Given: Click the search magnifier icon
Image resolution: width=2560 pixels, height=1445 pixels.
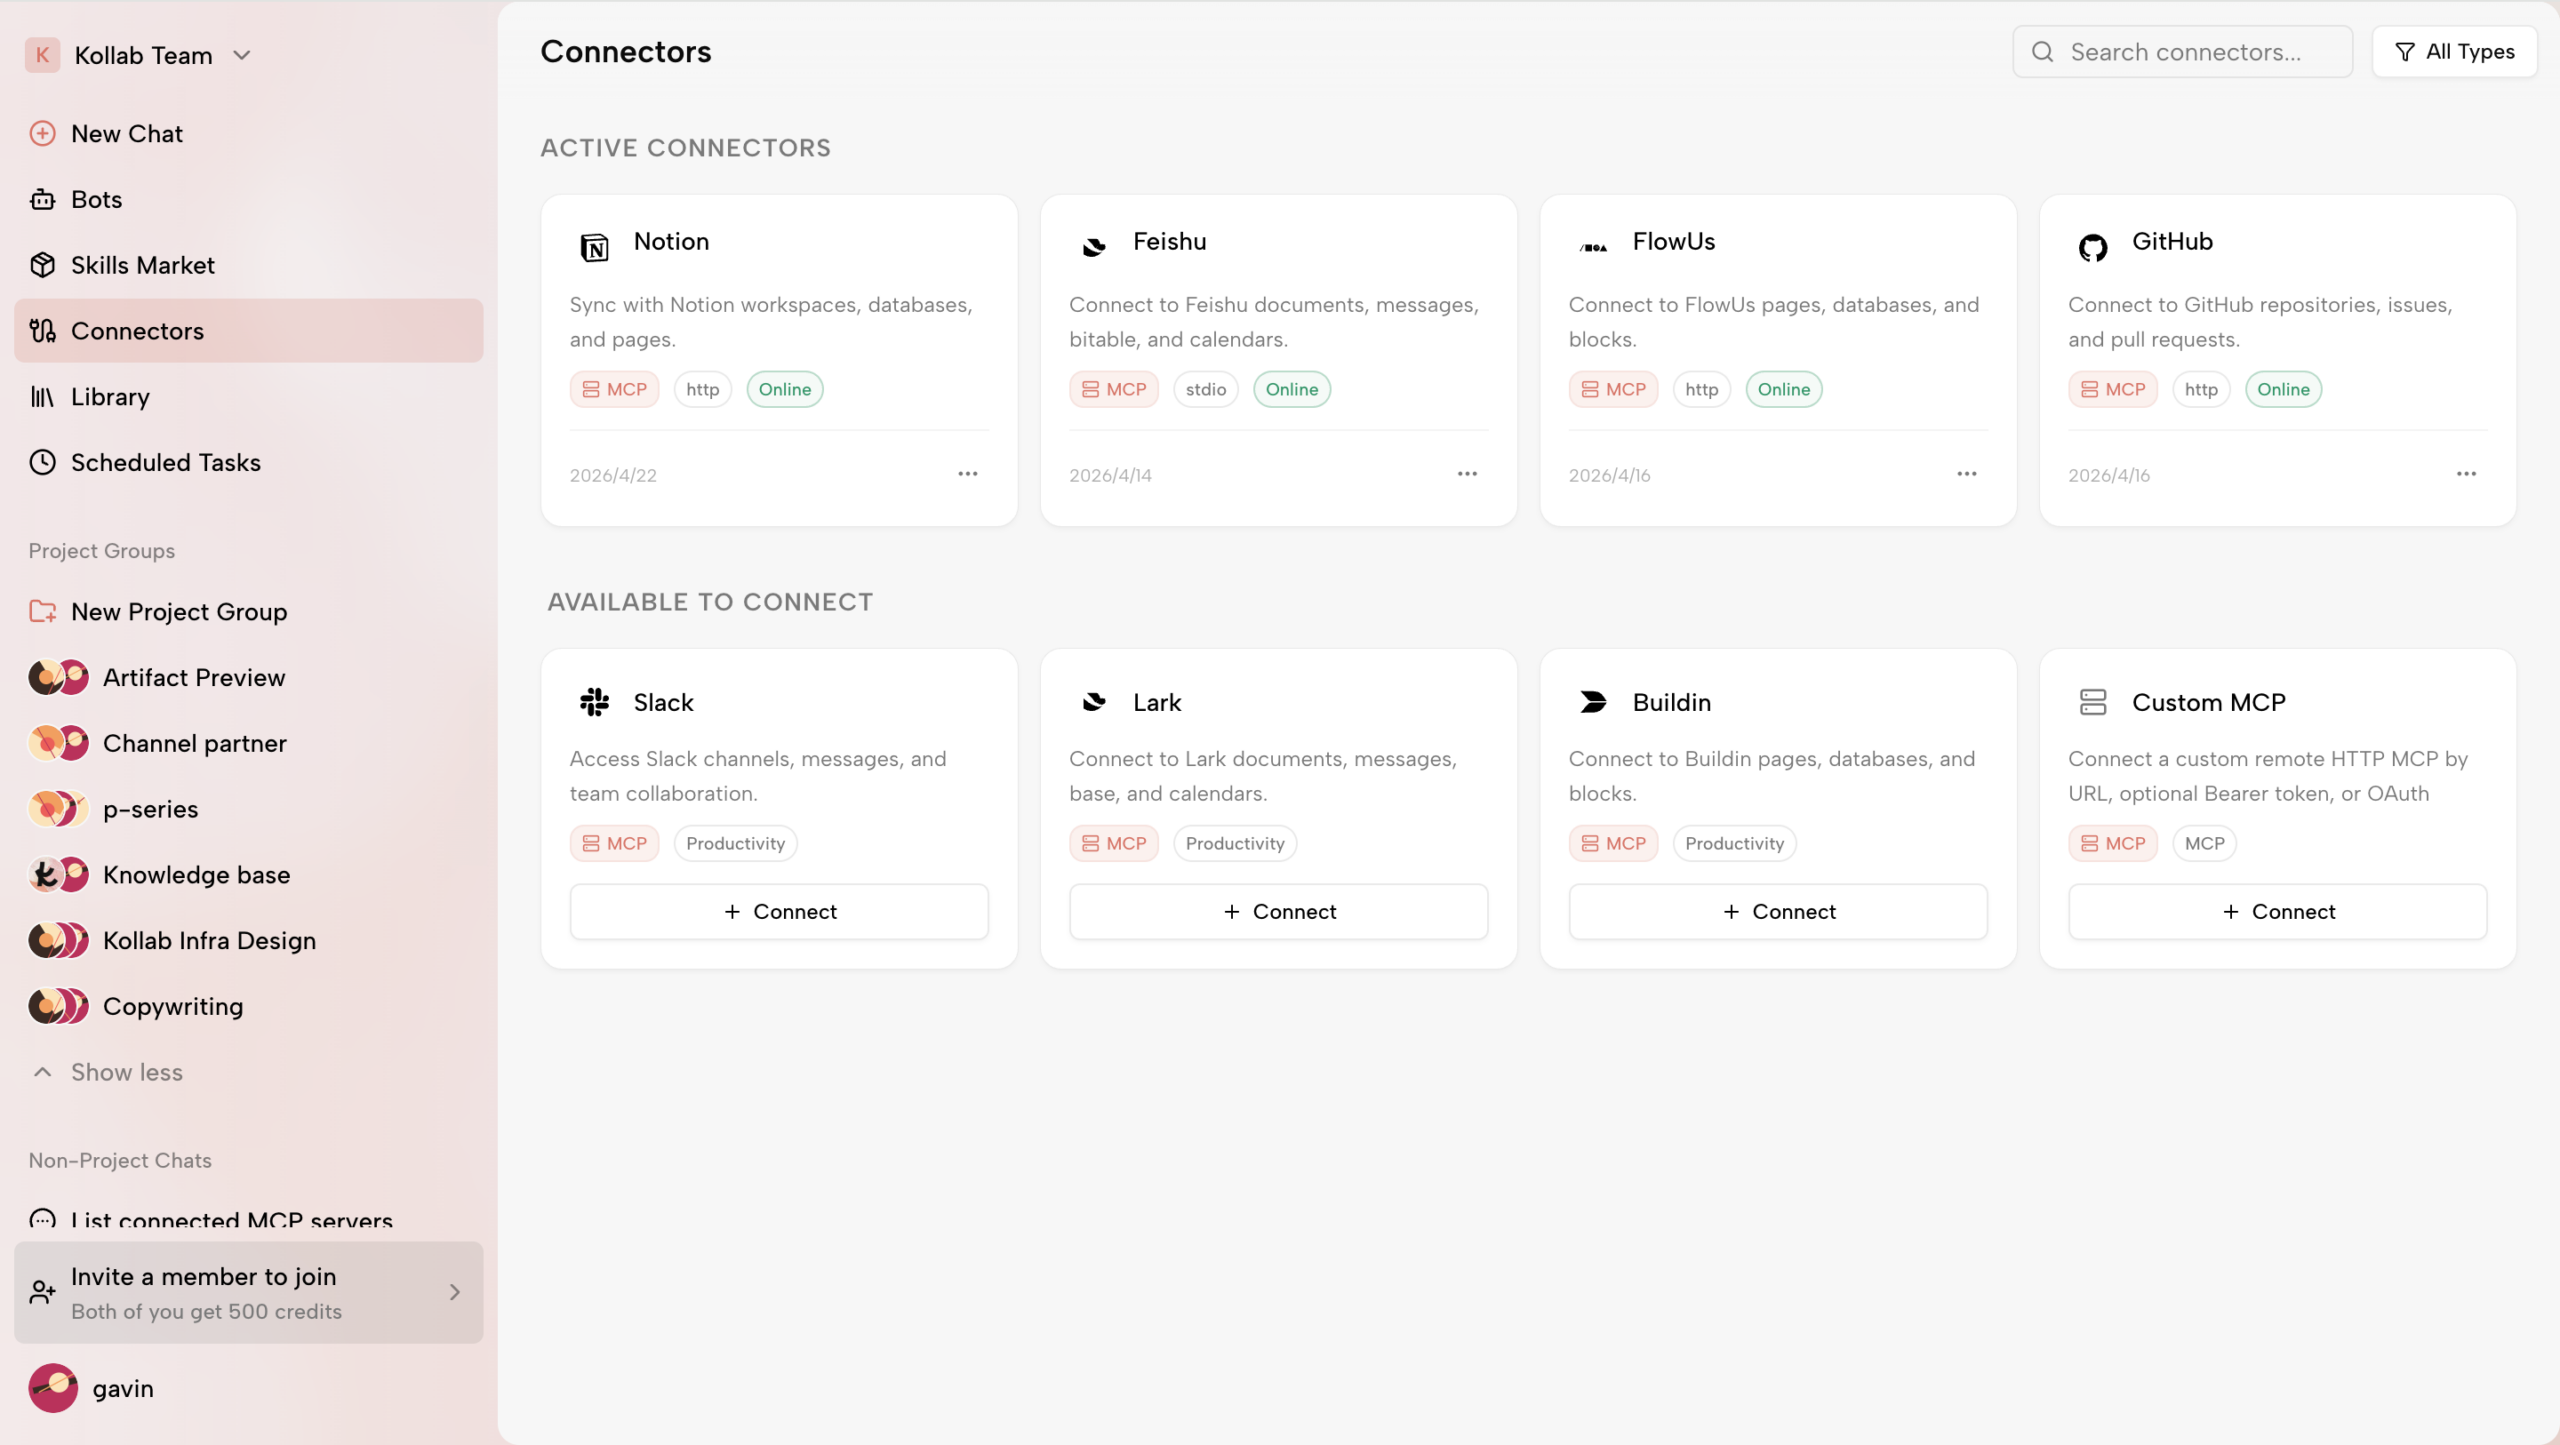Looking at the screenshot, I should tap(2043, 52).
